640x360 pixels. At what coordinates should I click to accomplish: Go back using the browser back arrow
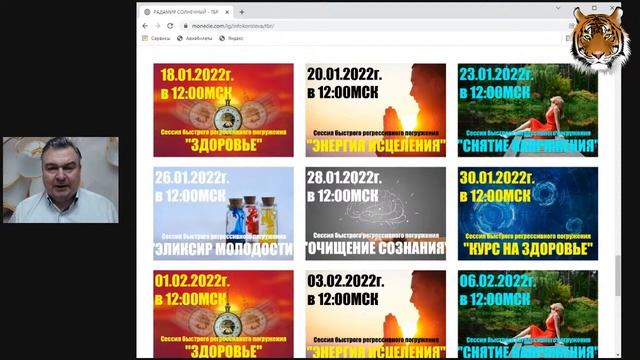coord(145,26)
